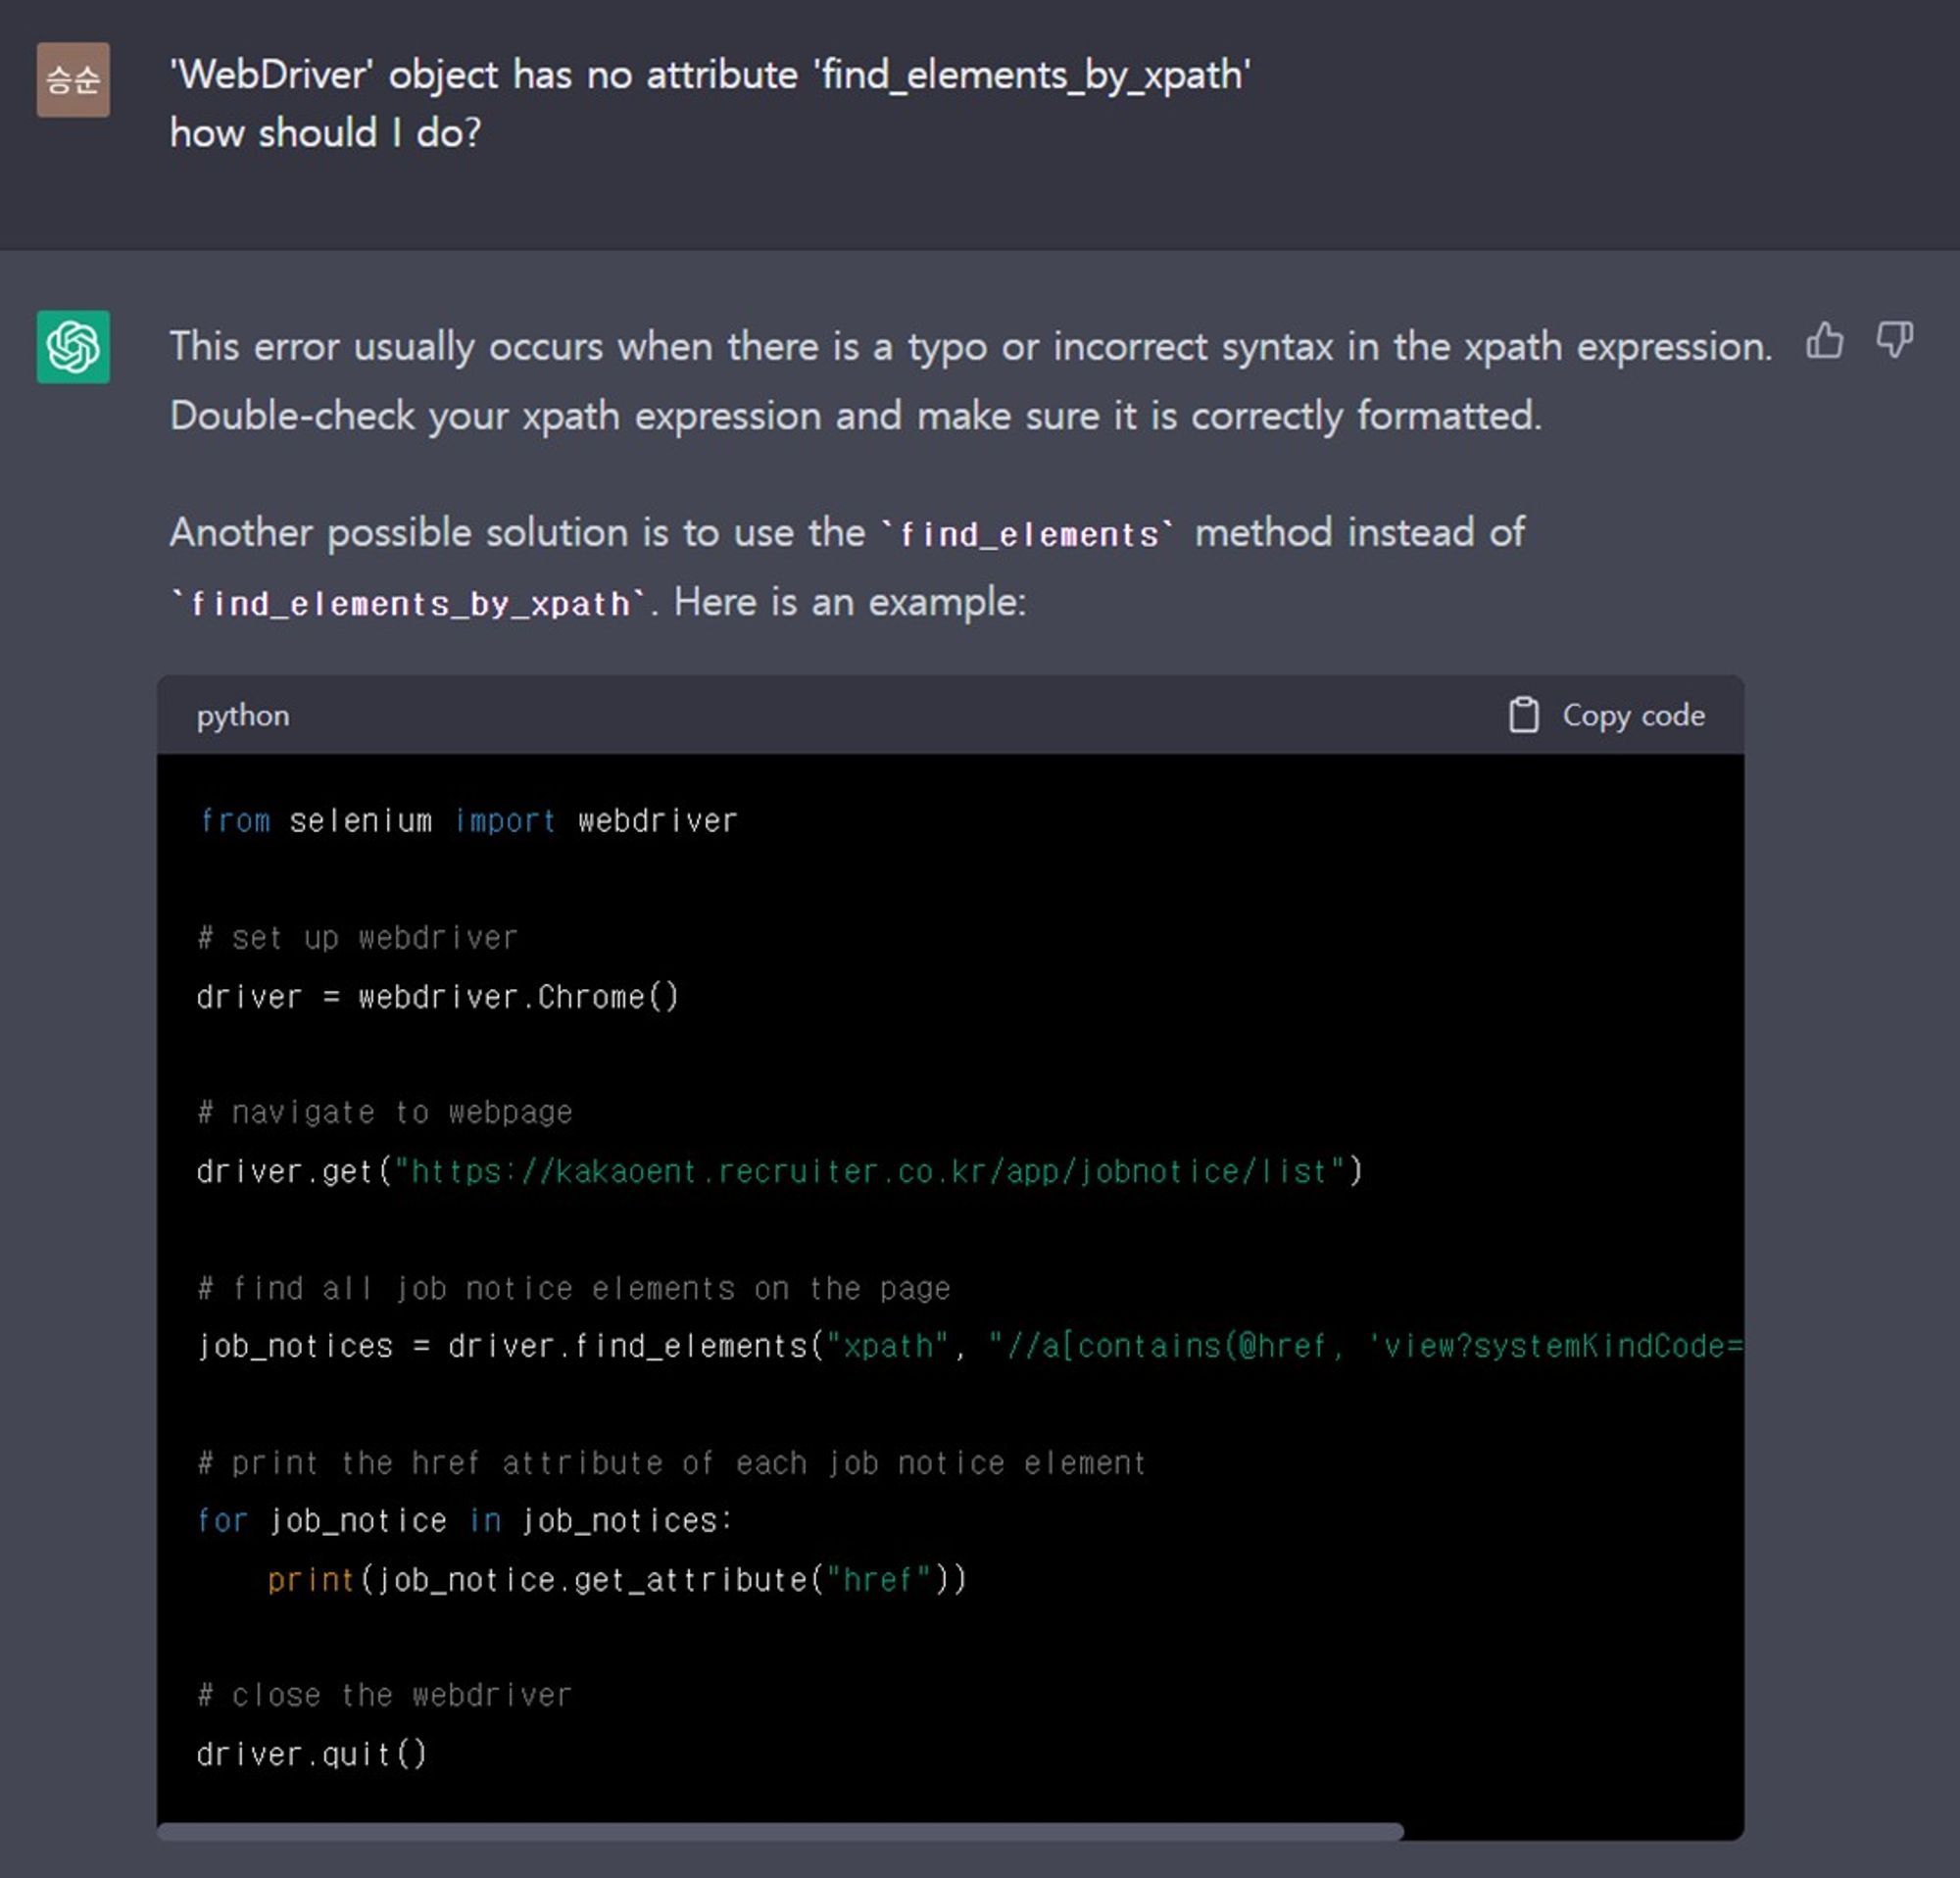Viewport: 1960px width, 1878px height.
Task: Click the driver.quit() code line
Action: click(311, 1754)
